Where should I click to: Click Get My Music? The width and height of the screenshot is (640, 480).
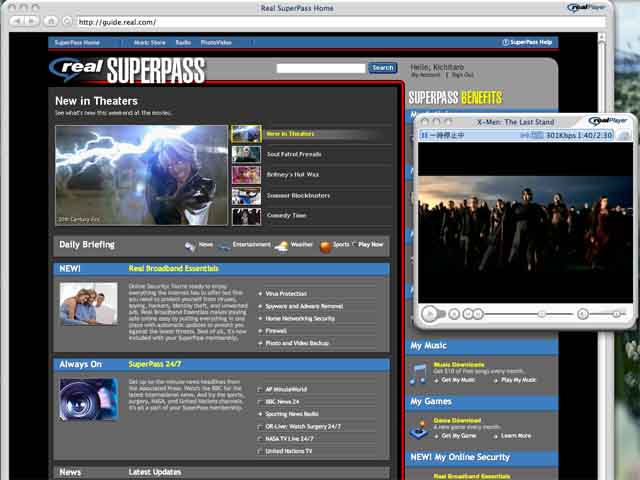point(458,380)
